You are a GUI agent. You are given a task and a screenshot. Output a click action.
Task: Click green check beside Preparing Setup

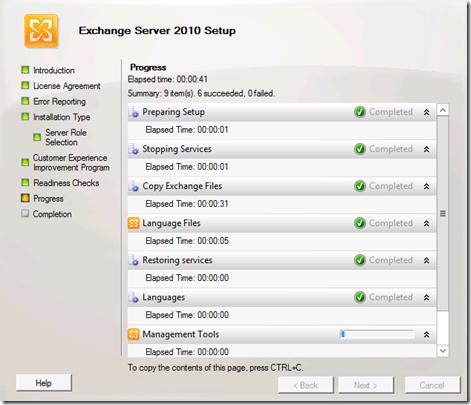pyautogui.click(x=360, y=112)
